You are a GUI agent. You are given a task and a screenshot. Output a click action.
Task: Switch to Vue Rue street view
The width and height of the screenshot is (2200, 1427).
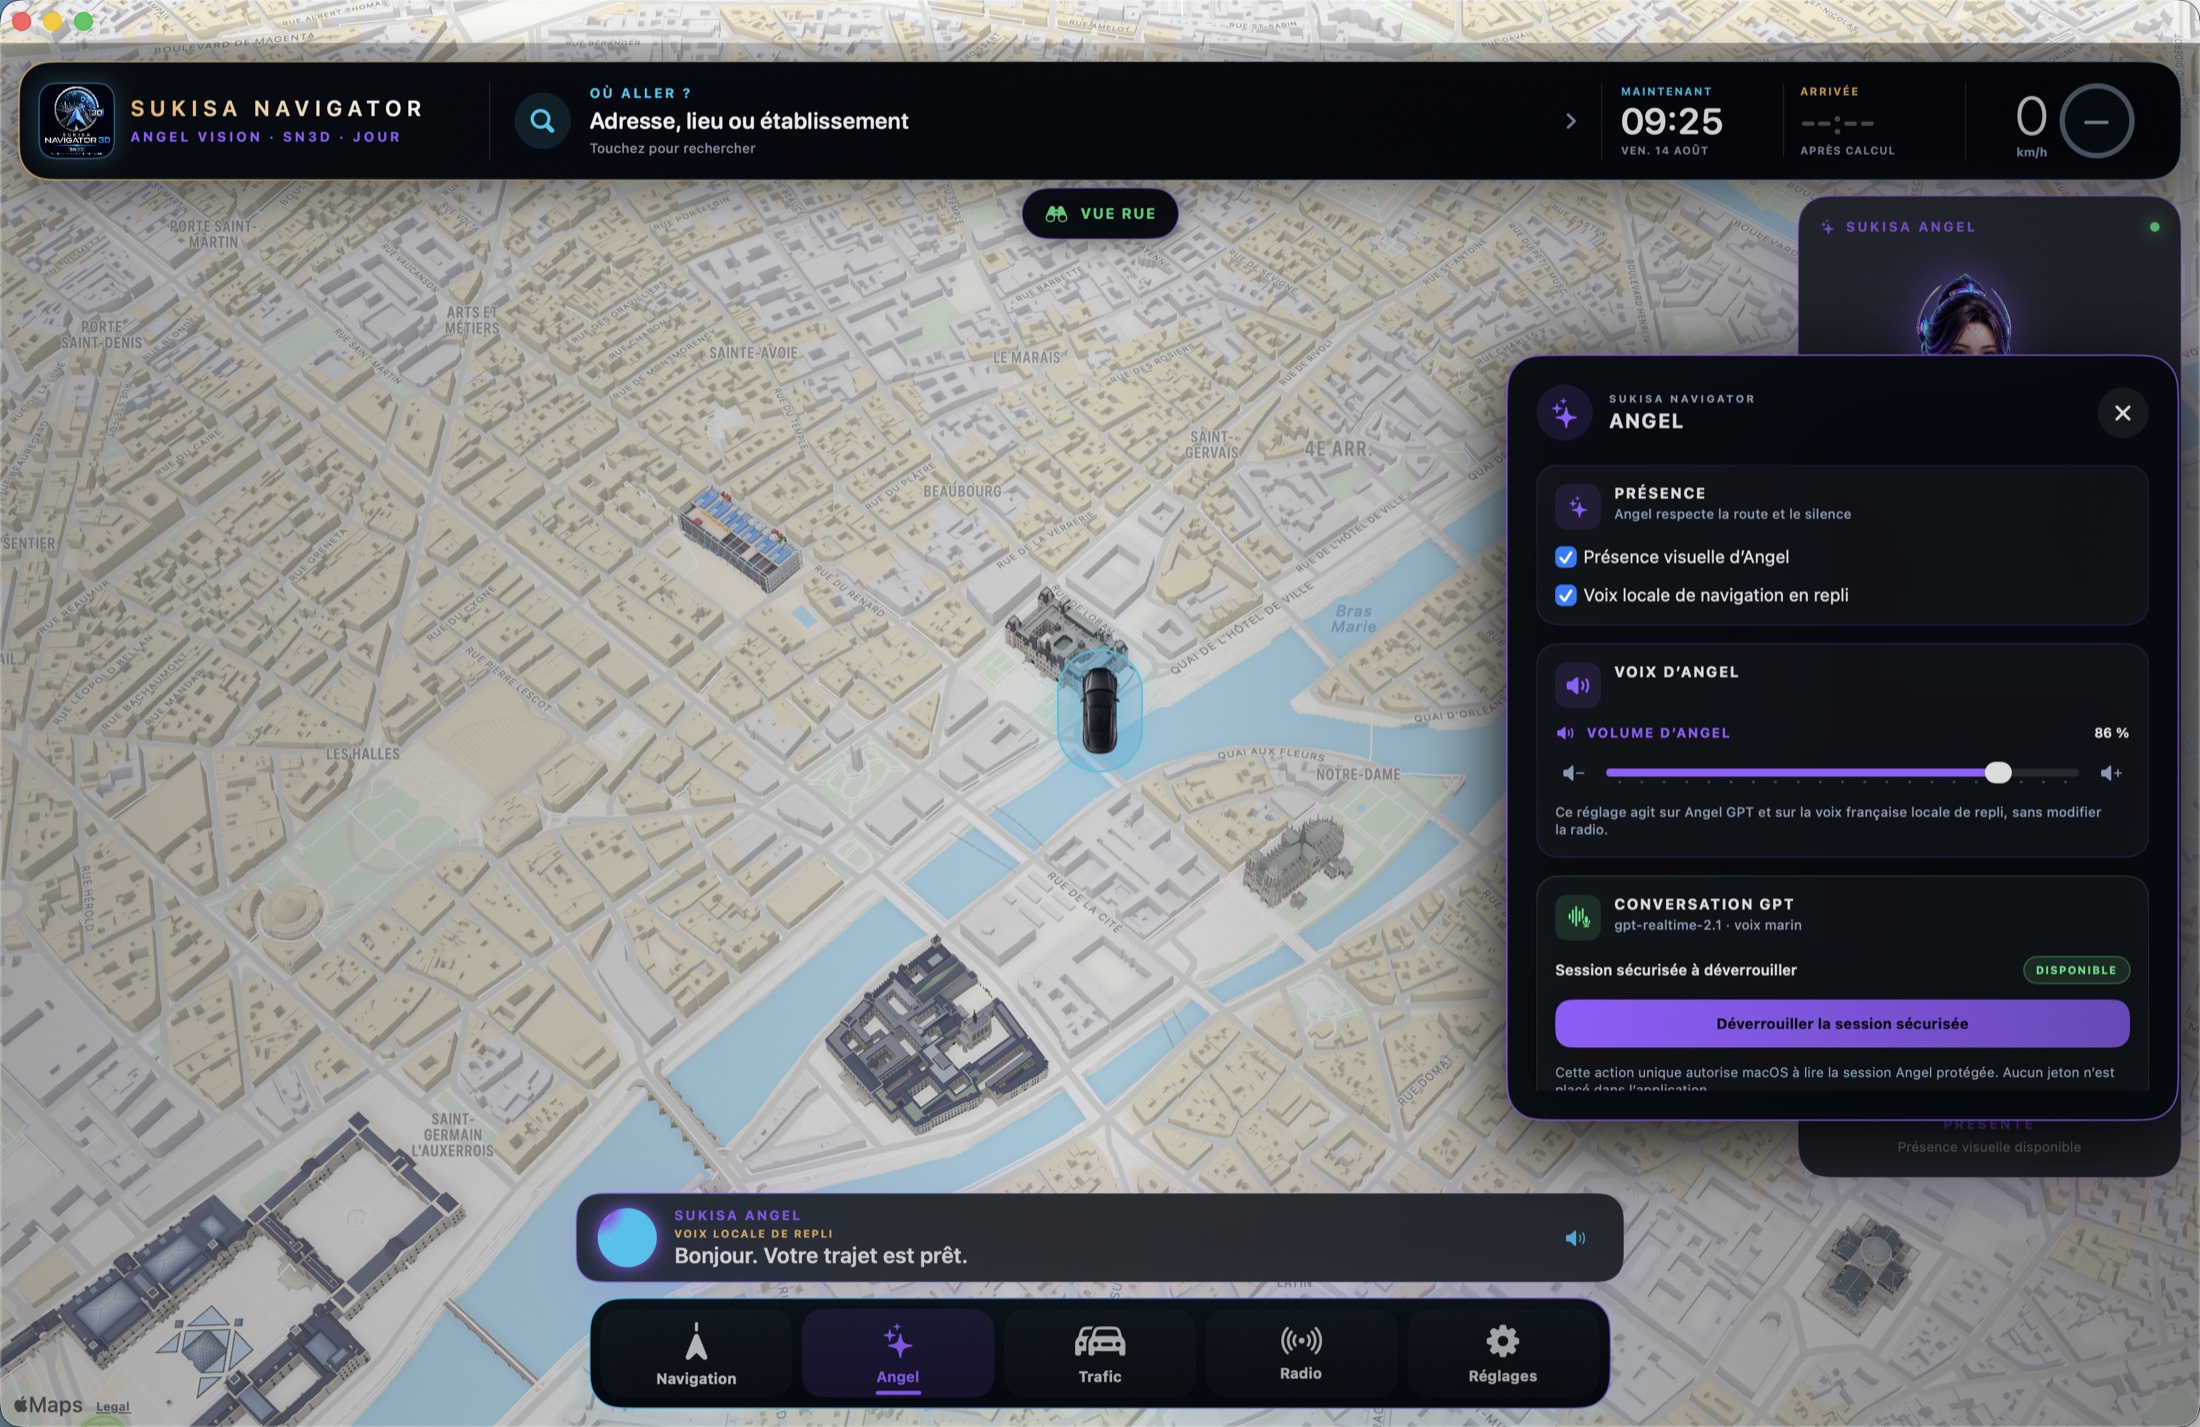click(x=1100, y=213)
